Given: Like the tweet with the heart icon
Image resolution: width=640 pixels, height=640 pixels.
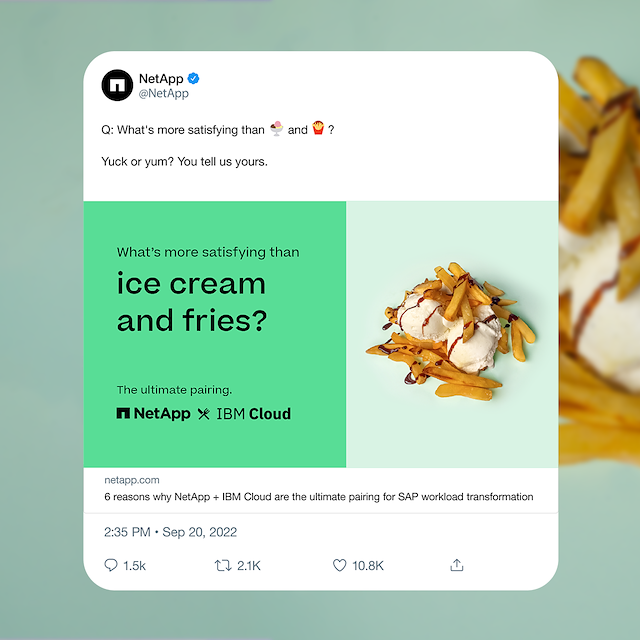Looking at the screenshot, I should point(339,565).
